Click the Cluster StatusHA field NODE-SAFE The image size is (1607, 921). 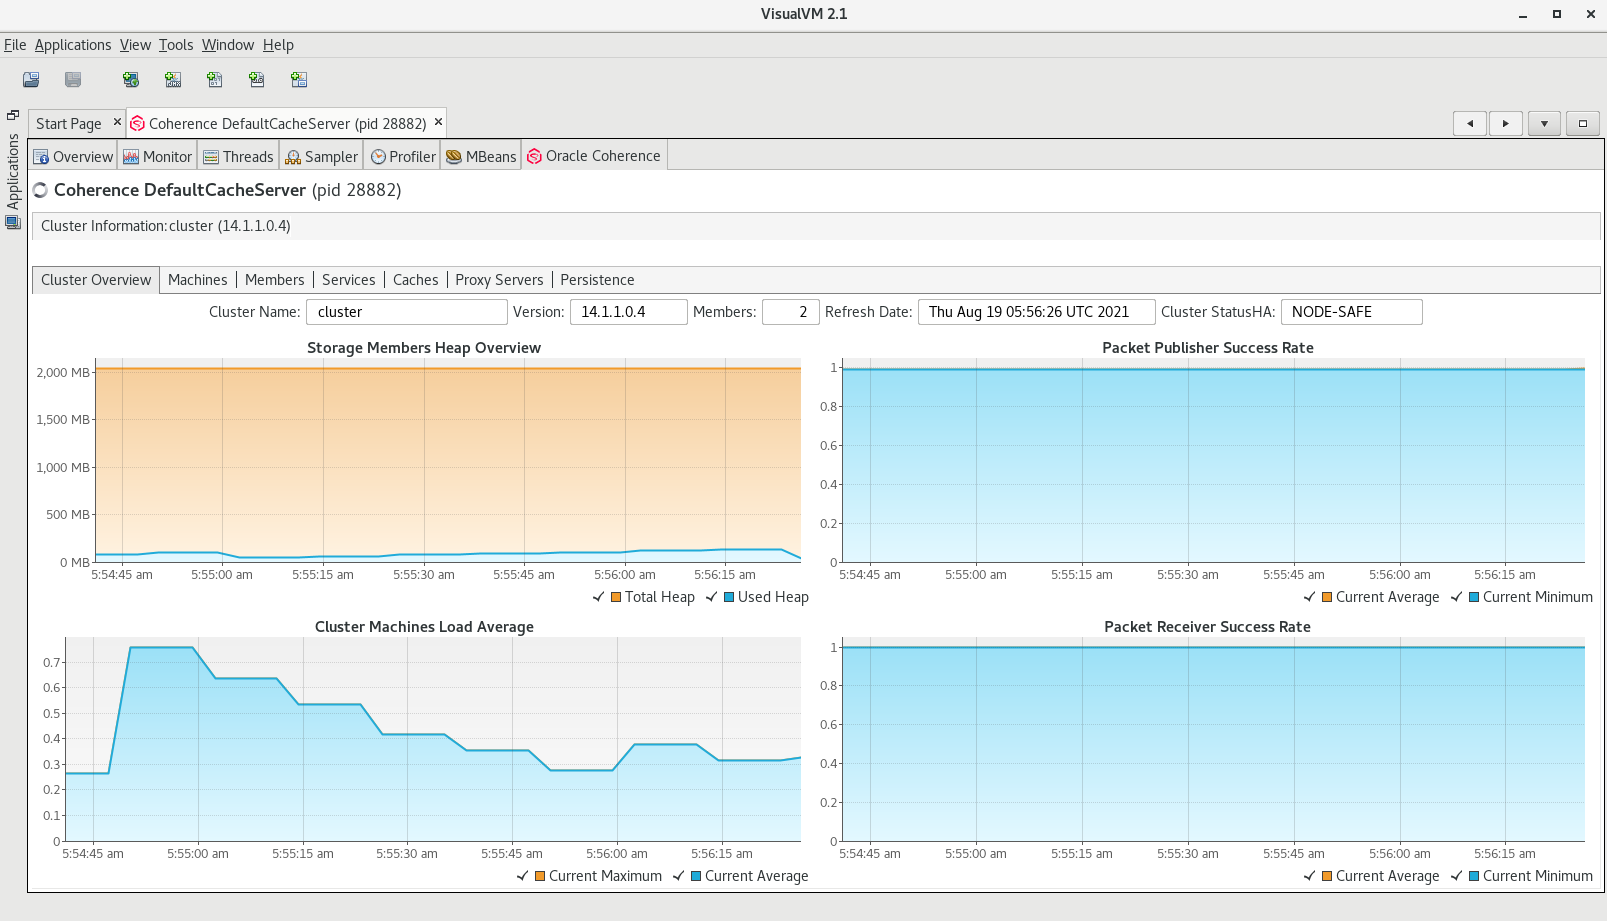point(1352,312)
